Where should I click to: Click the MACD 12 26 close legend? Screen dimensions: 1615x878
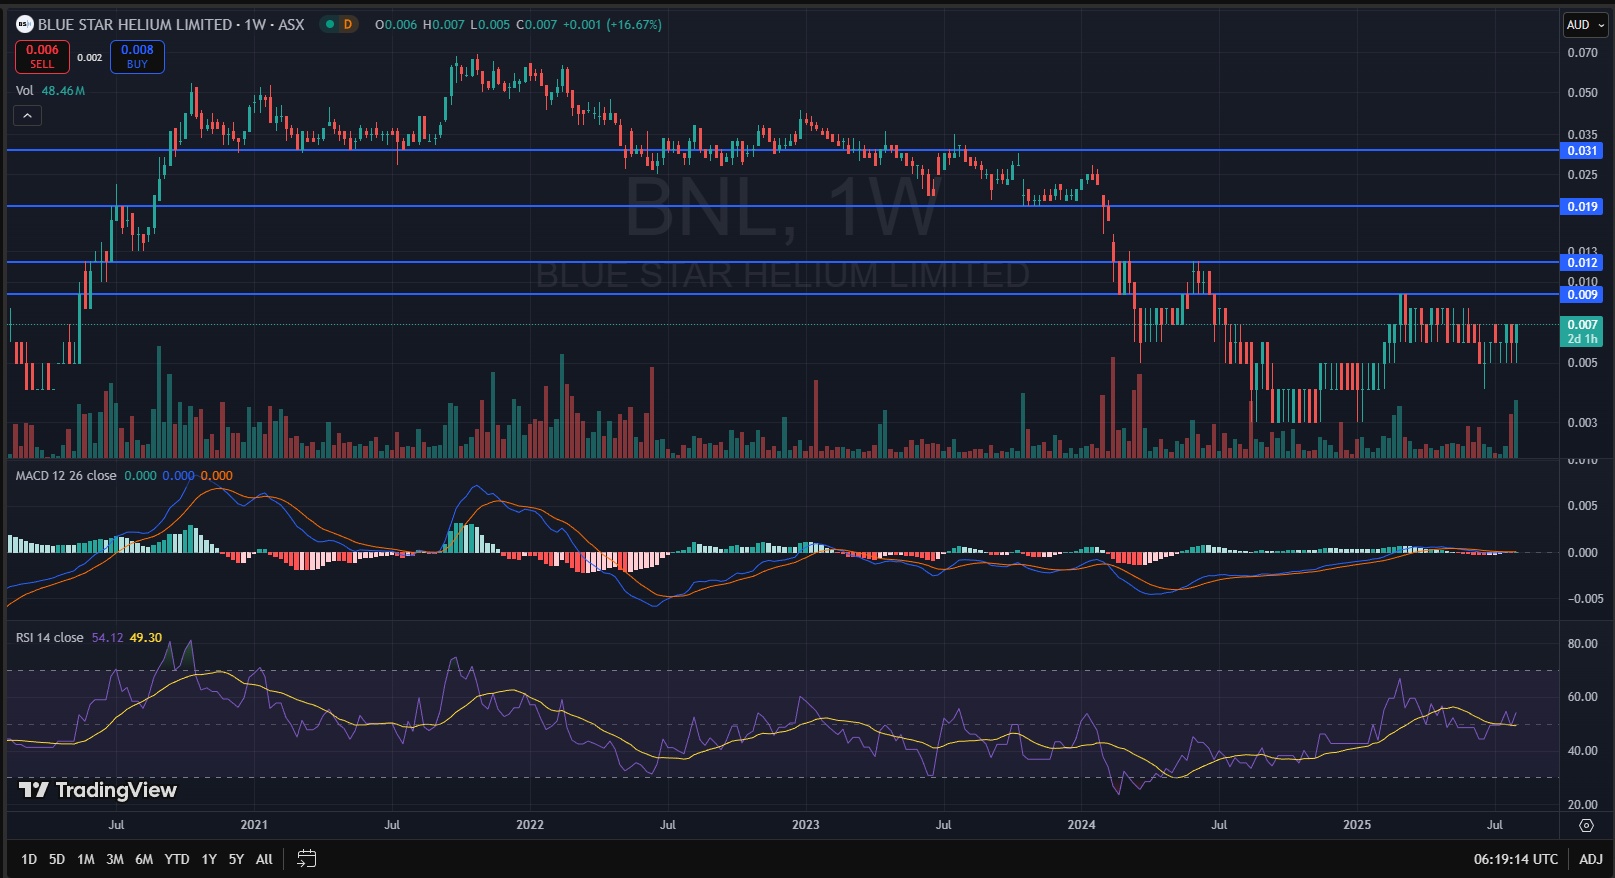[x=66, y=476]
